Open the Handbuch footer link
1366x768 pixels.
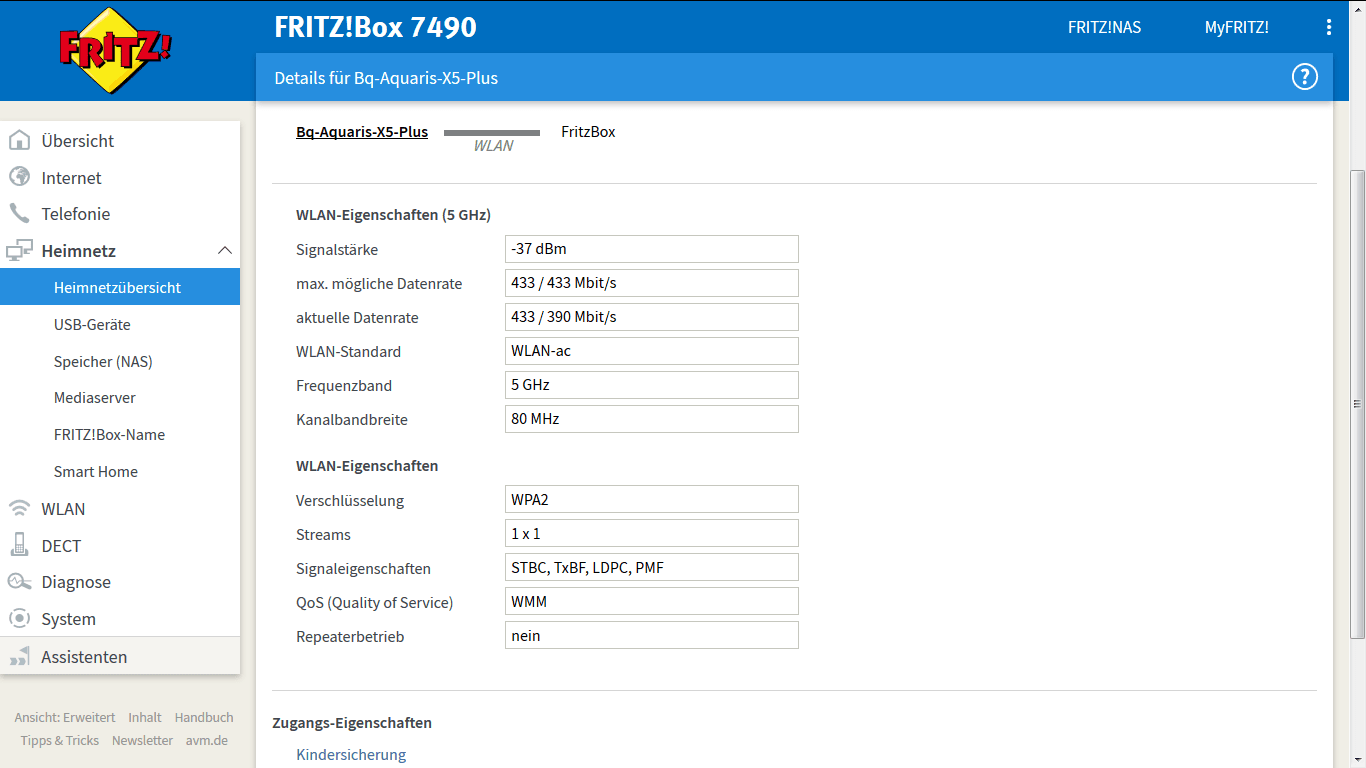(204, 717)
